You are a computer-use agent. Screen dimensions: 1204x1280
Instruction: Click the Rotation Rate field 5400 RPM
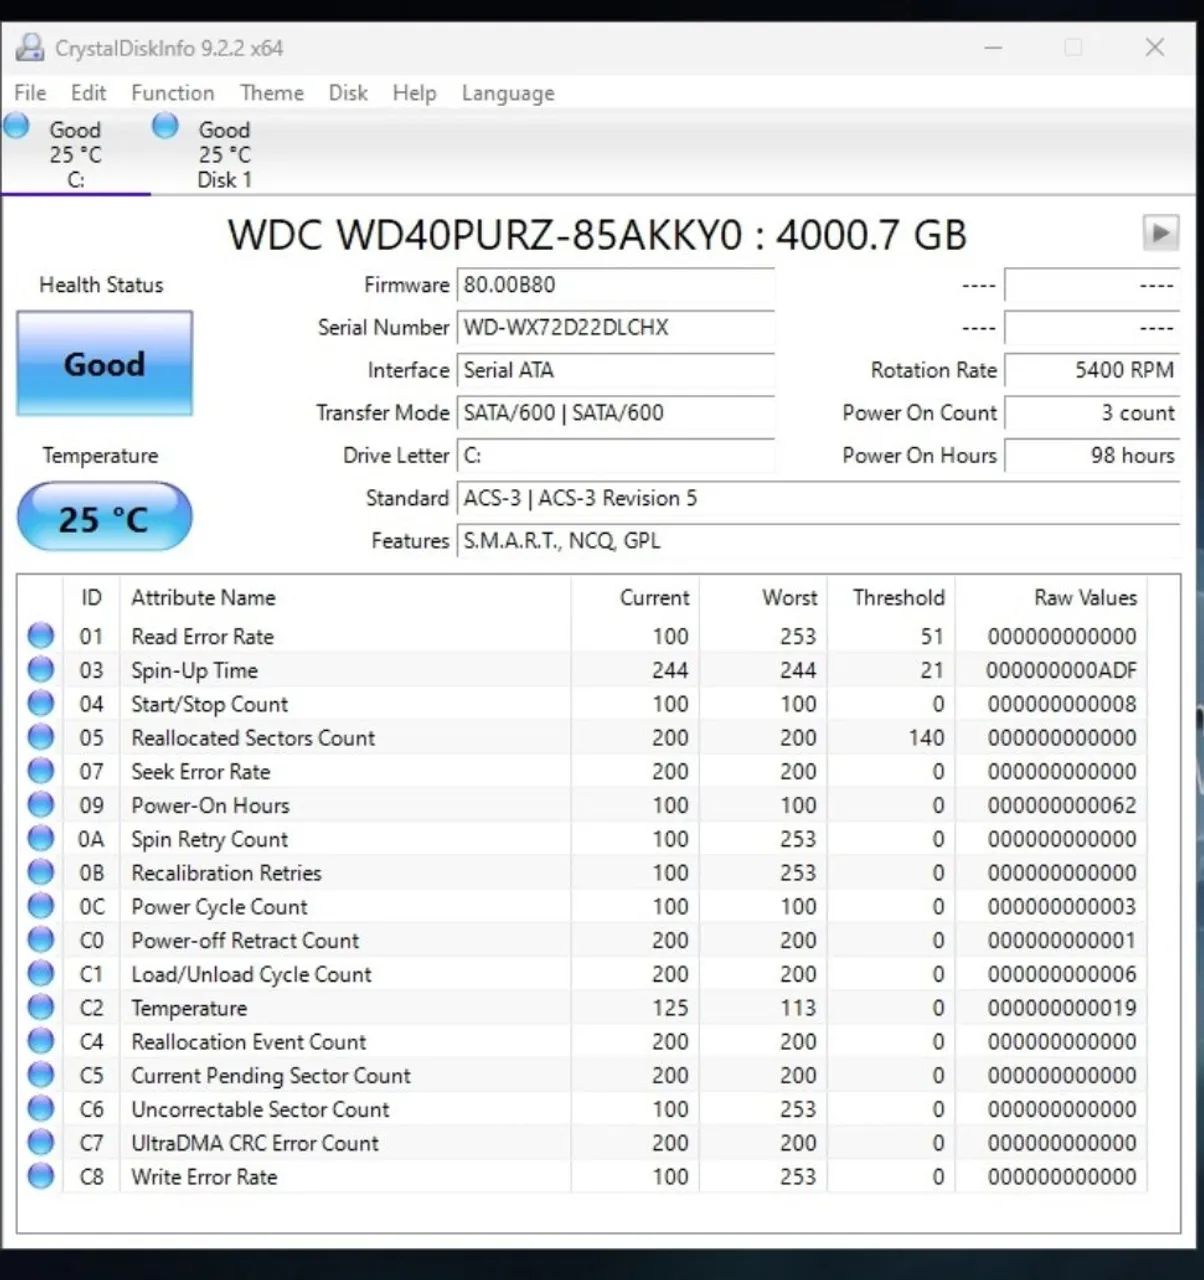(1092, 370)
